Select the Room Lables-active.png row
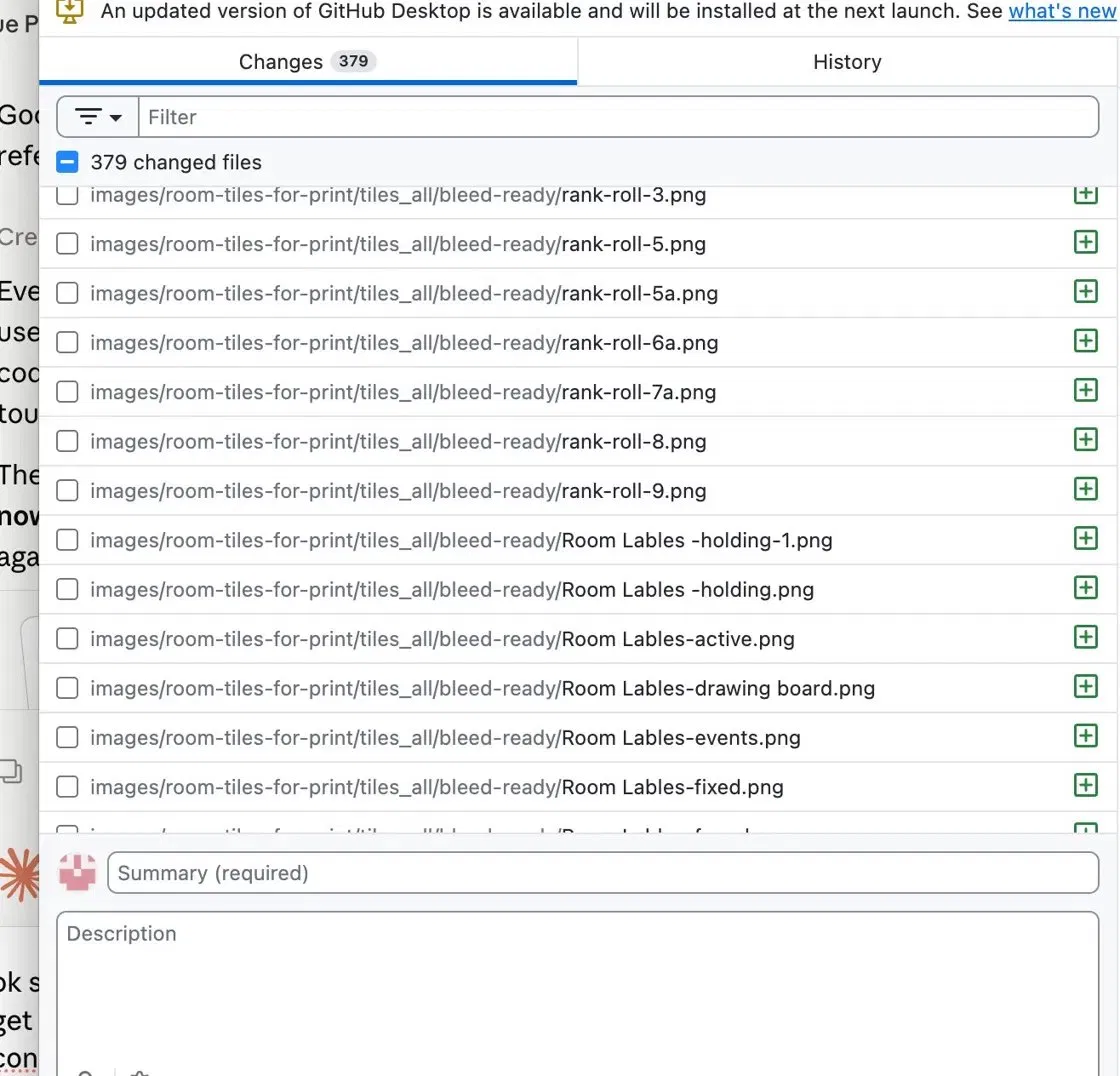 pos(579,639)
